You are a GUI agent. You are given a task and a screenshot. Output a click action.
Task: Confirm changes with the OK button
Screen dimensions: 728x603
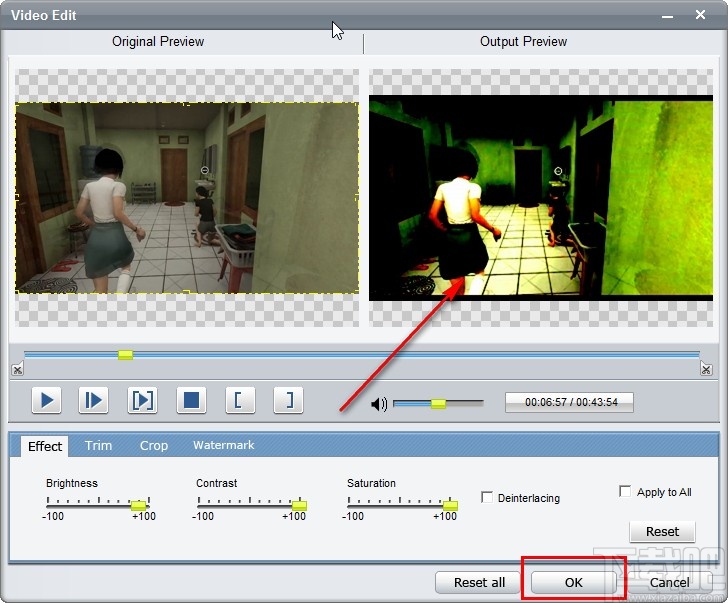click(x=573, y=582)
